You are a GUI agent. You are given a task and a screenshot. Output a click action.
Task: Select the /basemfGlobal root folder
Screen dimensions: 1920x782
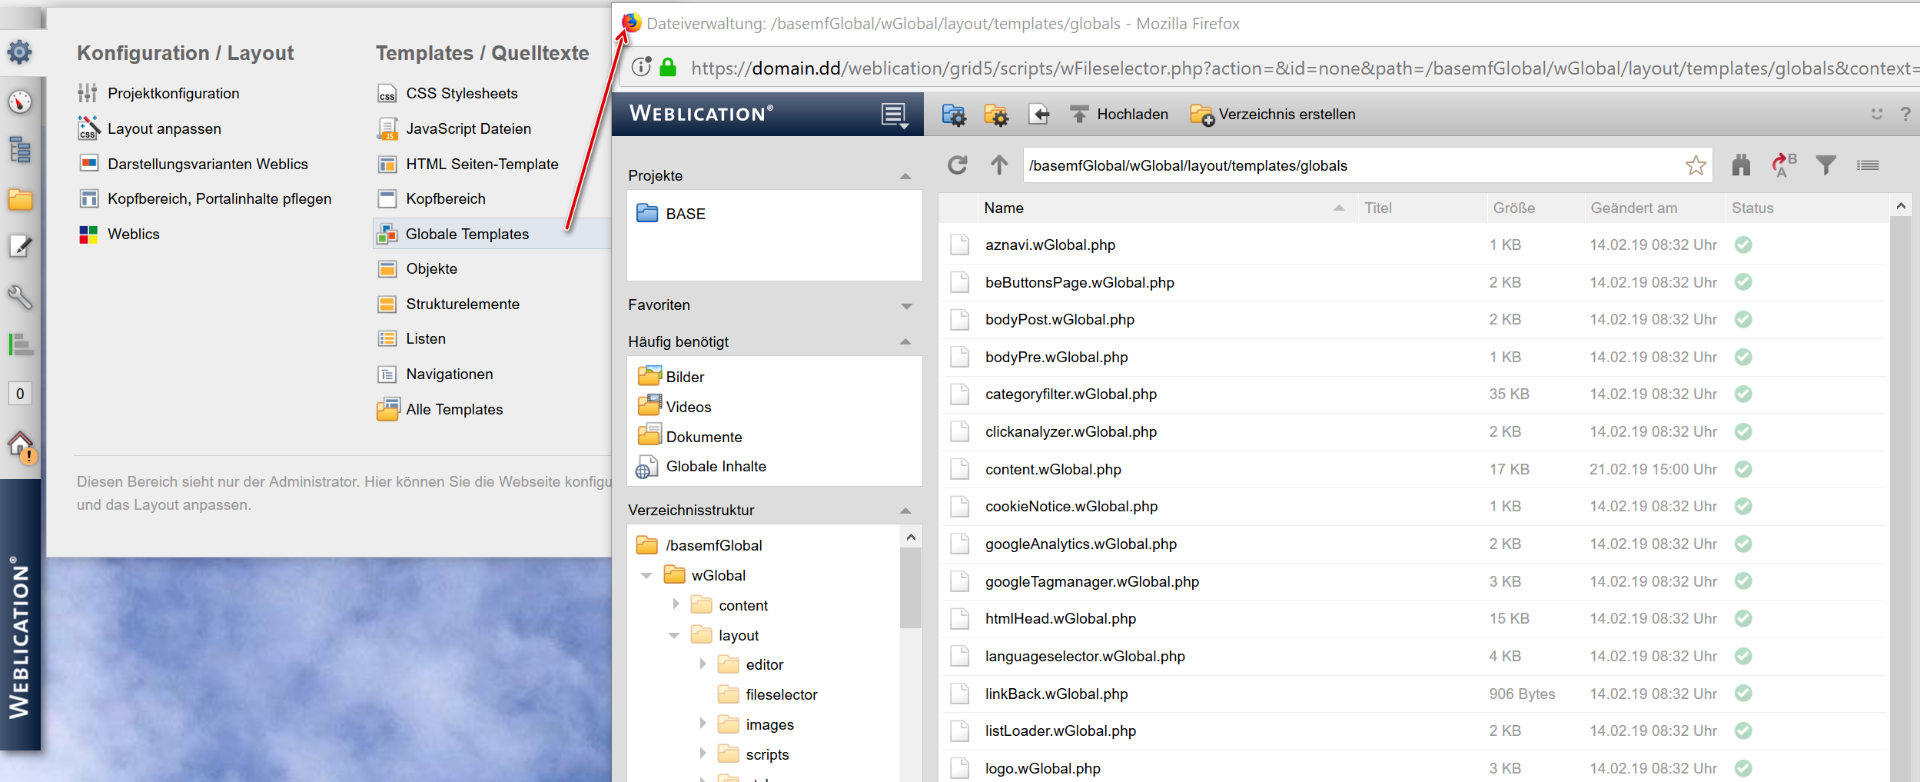click(699, 545)
